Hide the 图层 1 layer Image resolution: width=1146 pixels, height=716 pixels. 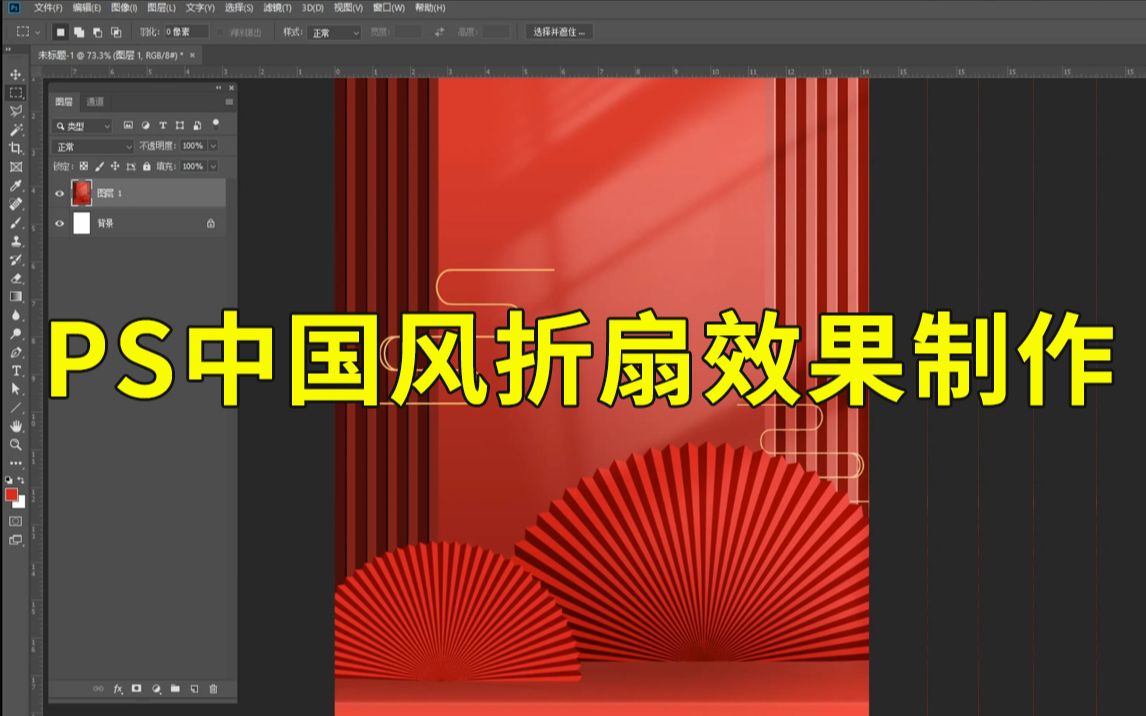pos(58,194)
